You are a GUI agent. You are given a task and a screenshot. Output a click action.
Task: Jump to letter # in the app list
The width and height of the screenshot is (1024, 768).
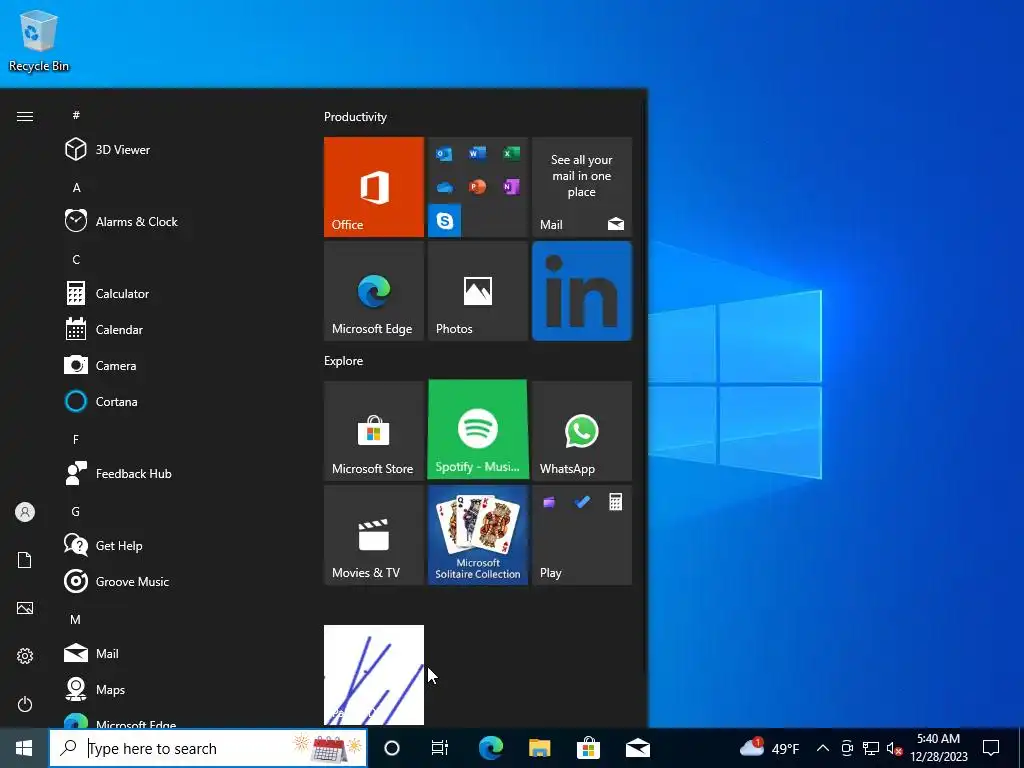point(76,115)
